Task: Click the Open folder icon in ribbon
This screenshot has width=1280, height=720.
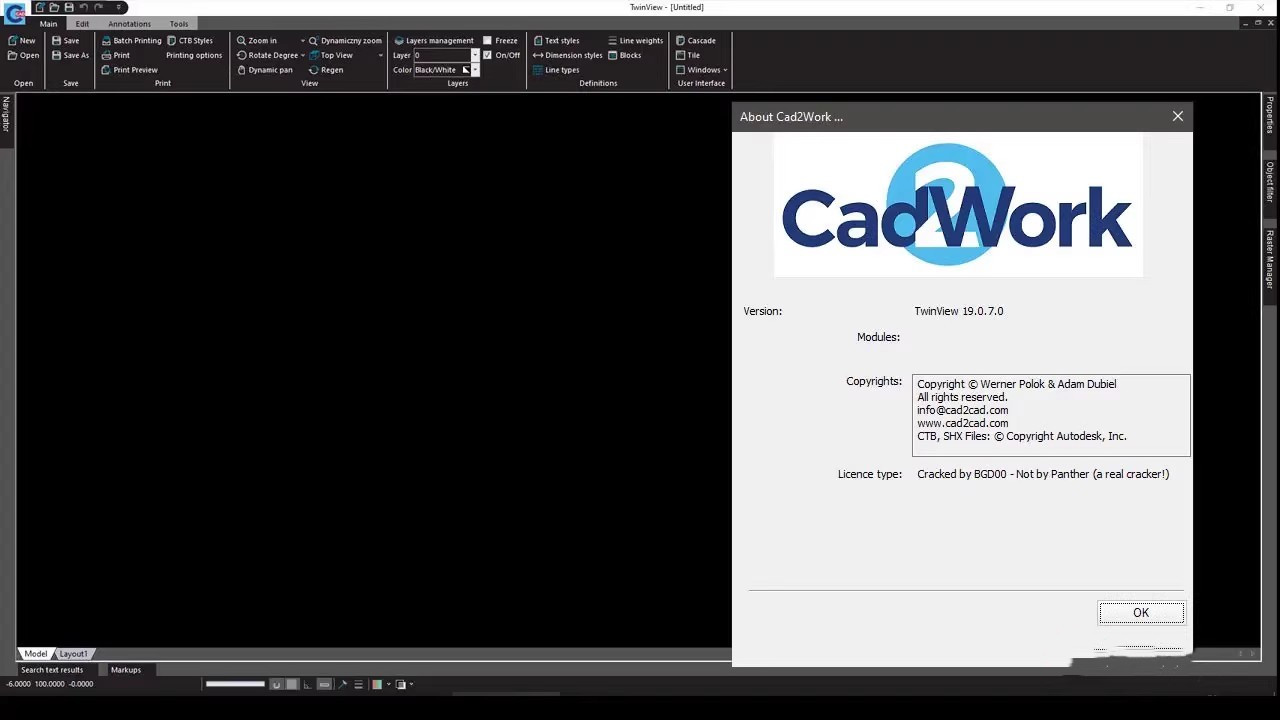Action: pyautogui.click(x=13, y=56)
